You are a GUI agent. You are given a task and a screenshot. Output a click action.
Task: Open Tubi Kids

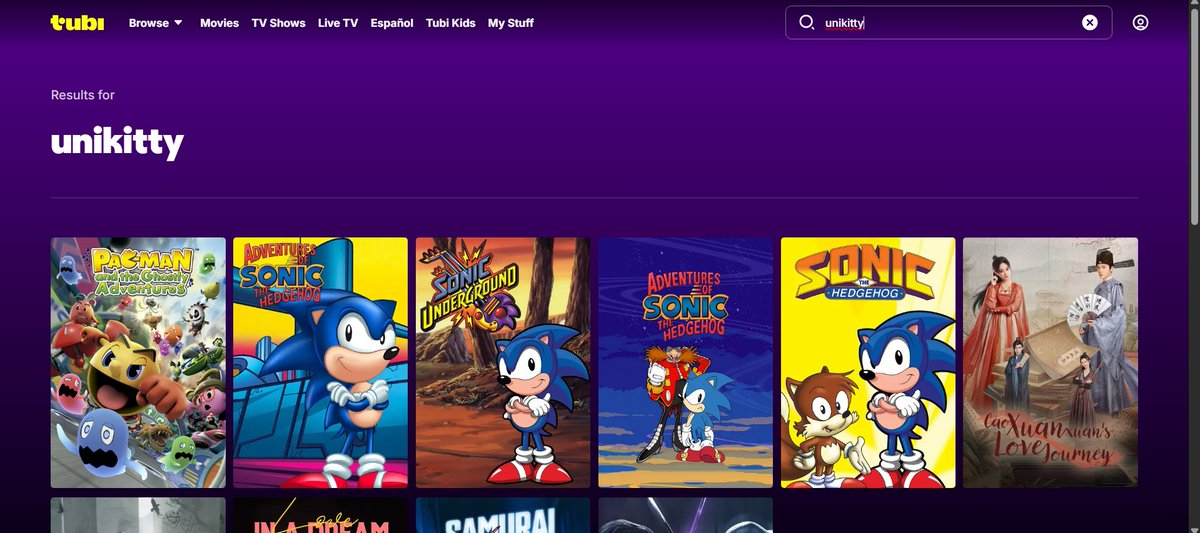450,23
